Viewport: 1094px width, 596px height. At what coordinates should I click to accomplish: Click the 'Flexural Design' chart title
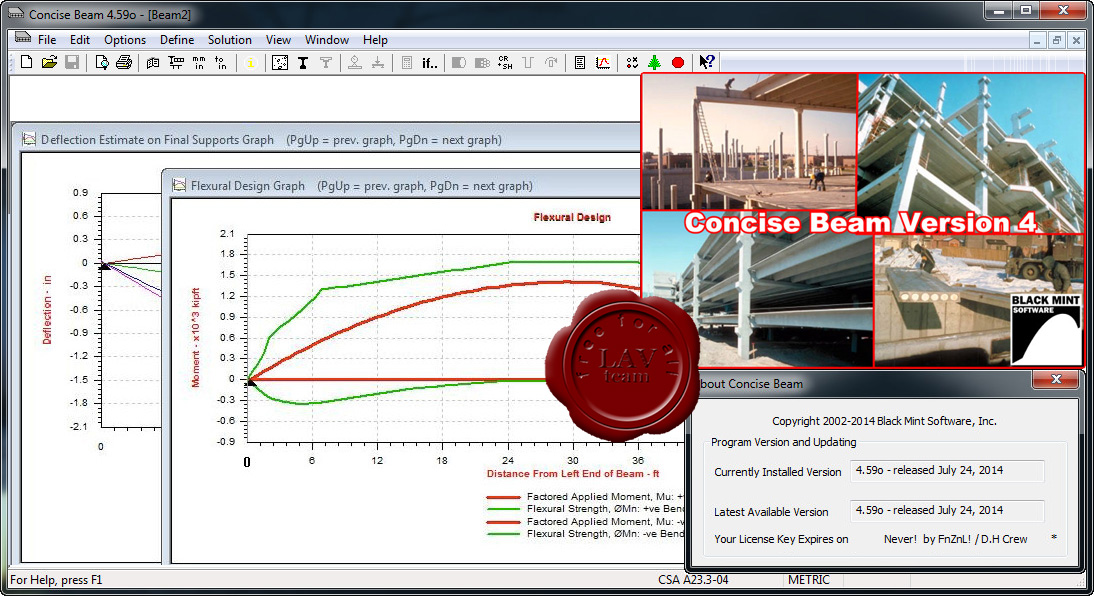pyautogui.click(x=572, y=217)
